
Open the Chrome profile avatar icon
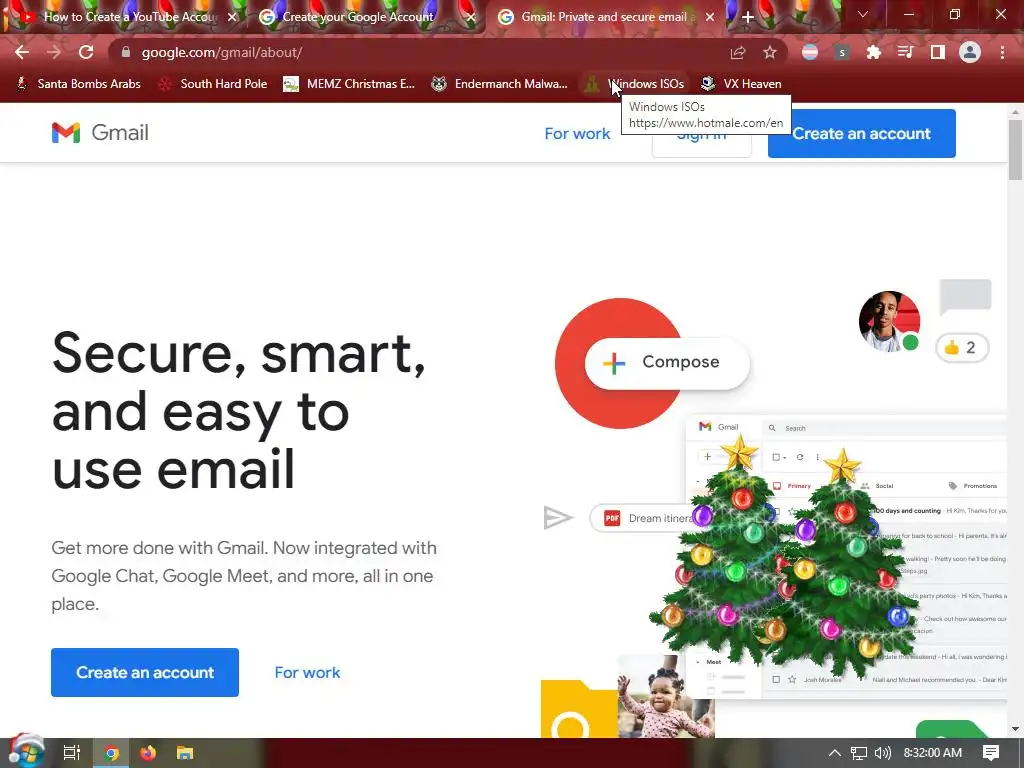[970, 52]
